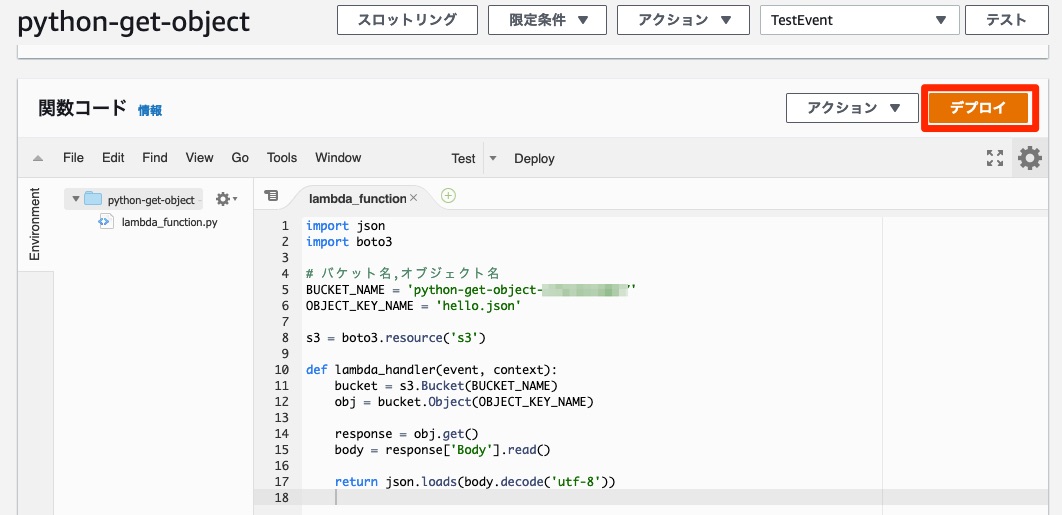This screenshot has height=515, width=1062.
Task: Open the File menu
Action: click(73, 158)
